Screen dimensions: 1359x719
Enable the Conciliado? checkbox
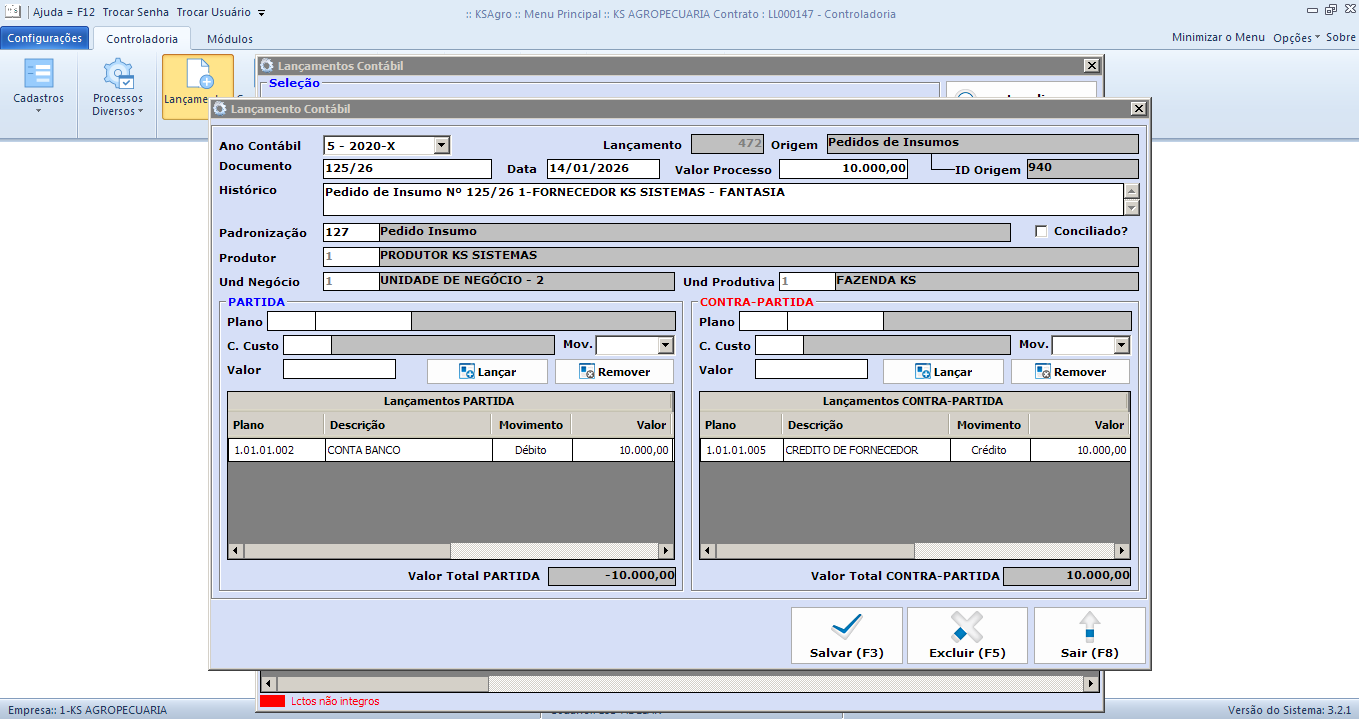[x=1041, y=231]
